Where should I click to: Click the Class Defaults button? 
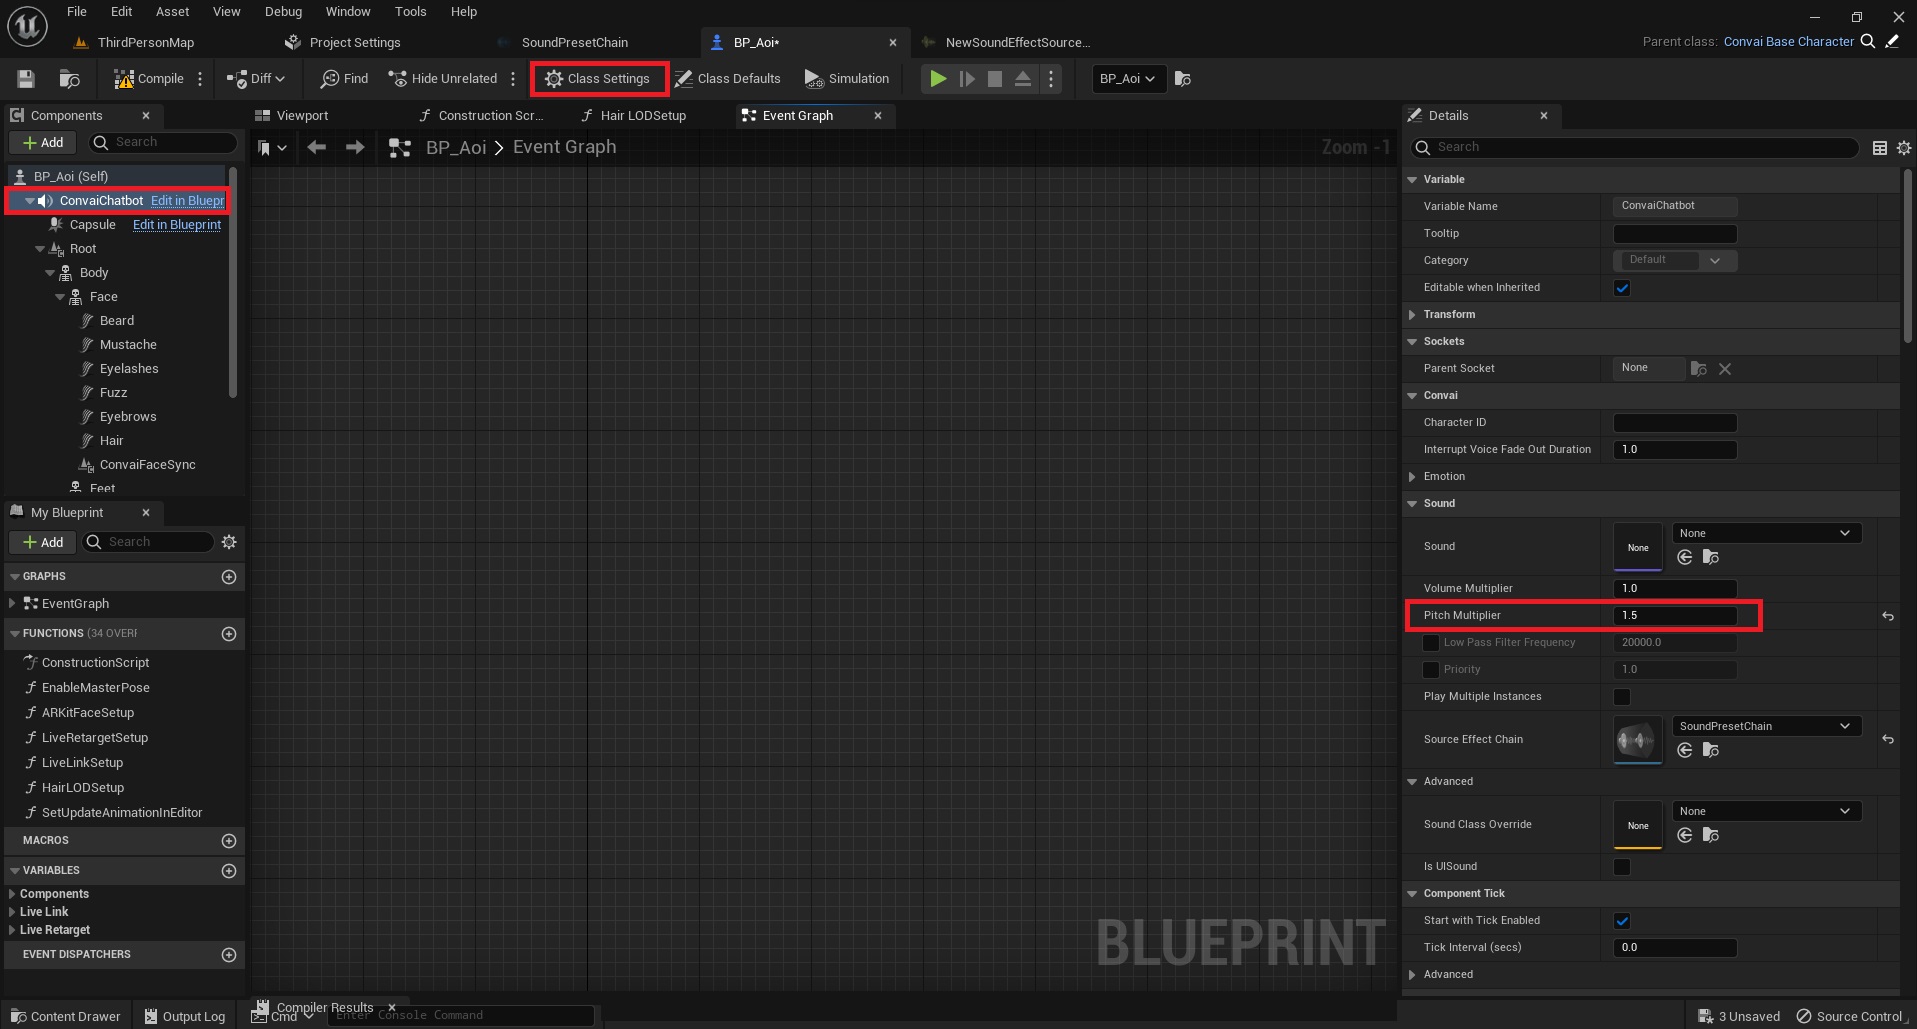(x=727, y=79)
